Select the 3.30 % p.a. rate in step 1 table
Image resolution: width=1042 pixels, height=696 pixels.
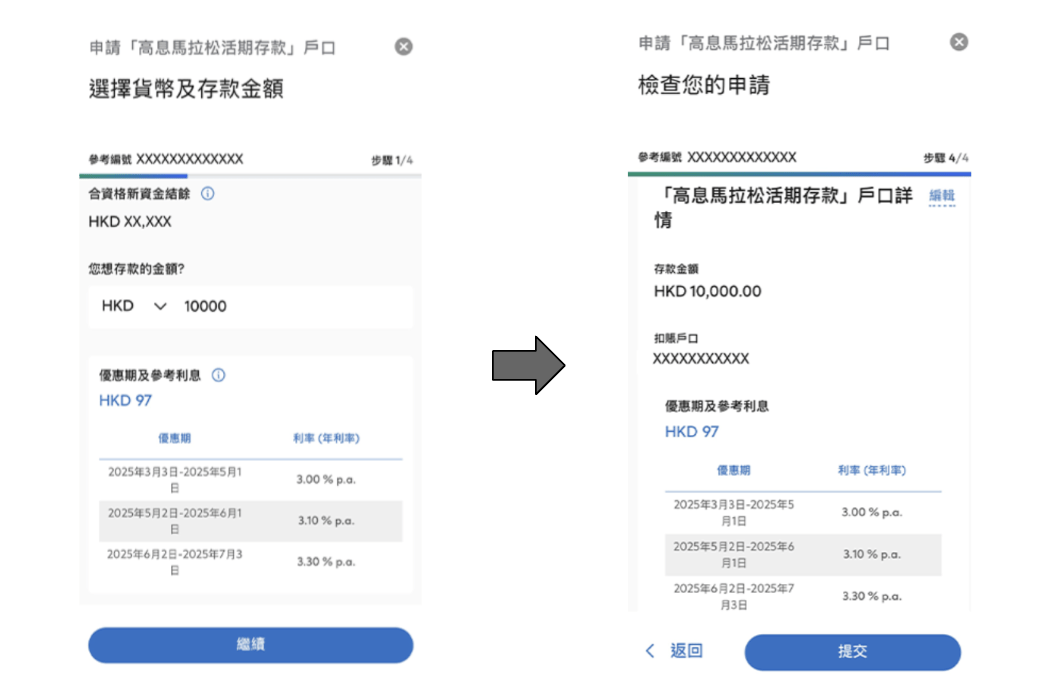click(326, 562)
